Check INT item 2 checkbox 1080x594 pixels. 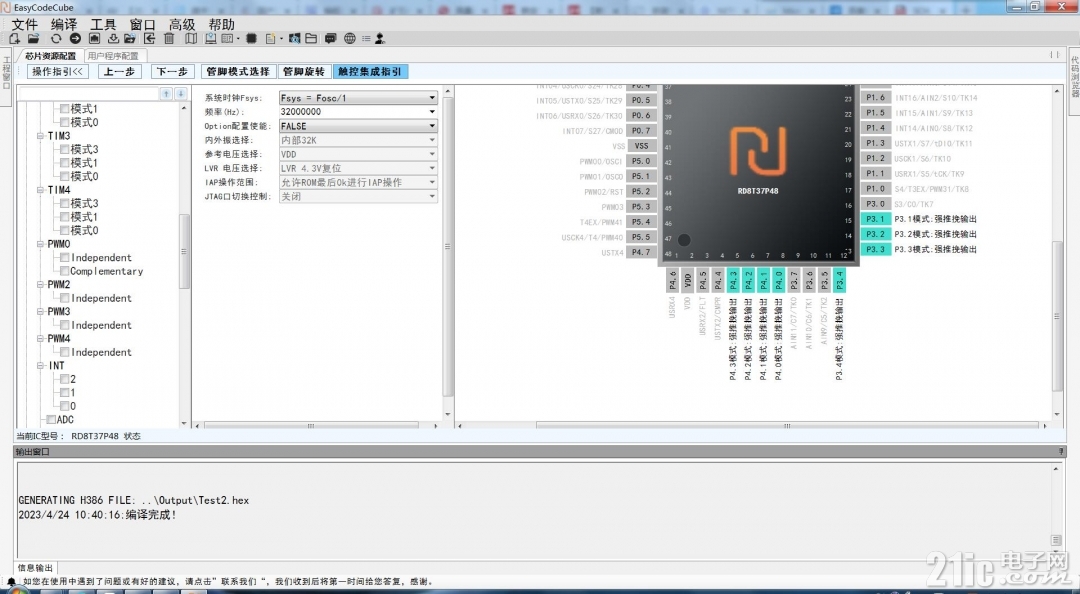[65, 379]
